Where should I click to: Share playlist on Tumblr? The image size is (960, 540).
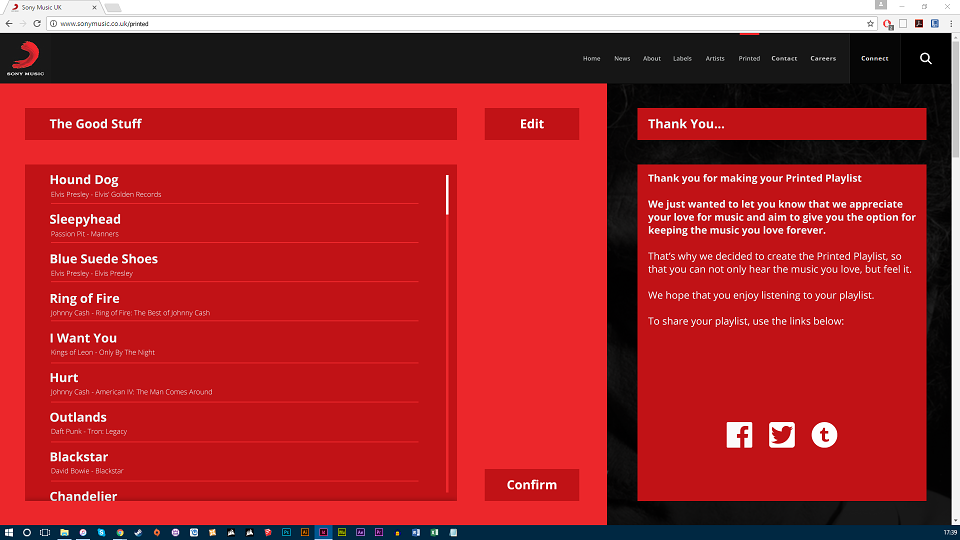point(824,435)
